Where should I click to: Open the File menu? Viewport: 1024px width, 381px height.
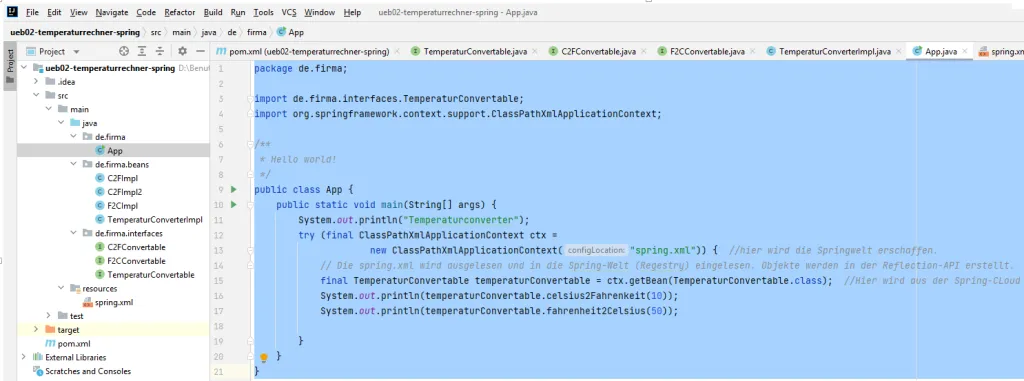[32, 12]
